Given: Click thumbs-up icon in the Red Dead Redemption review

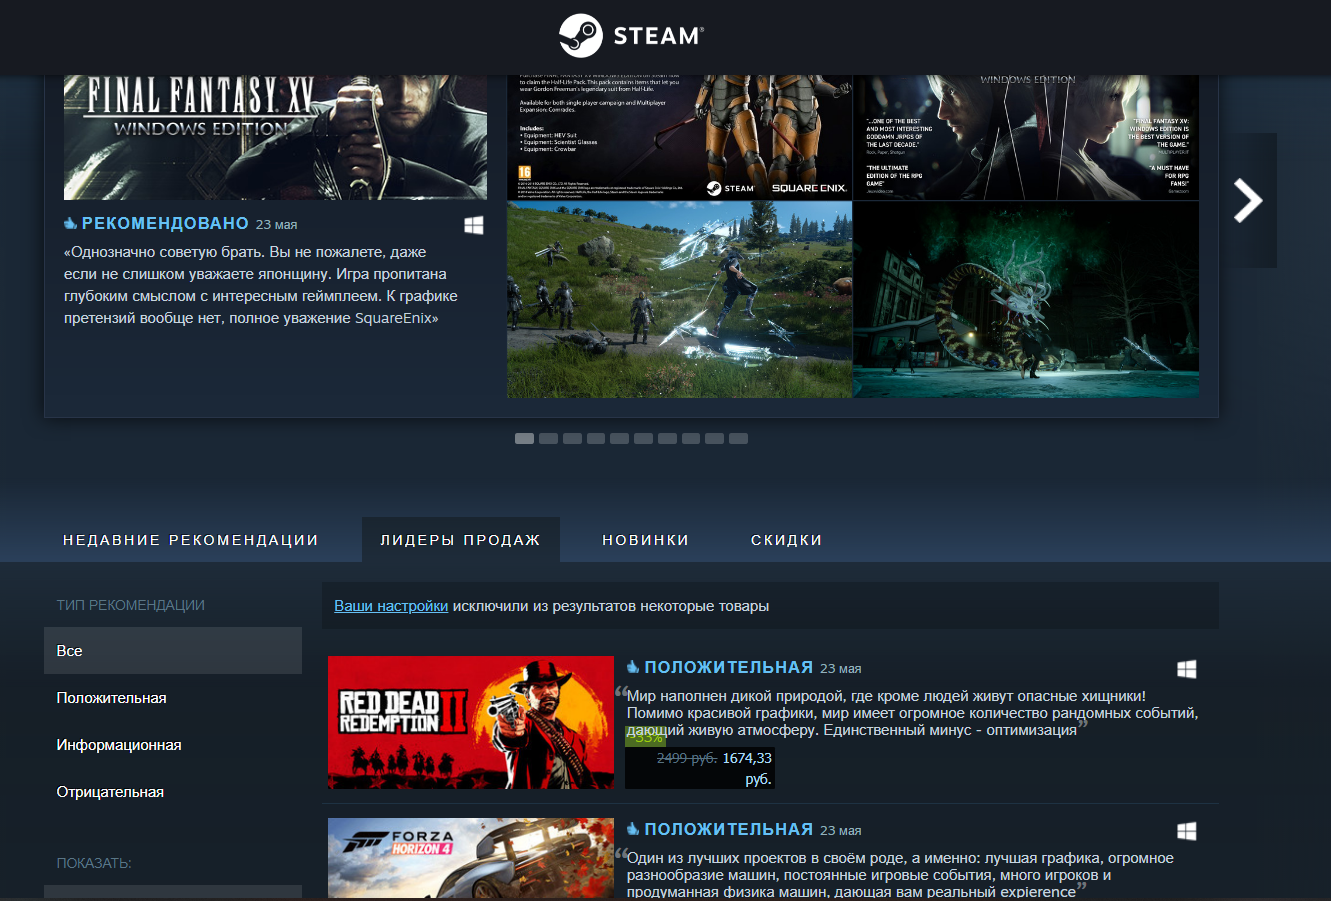Looking at the screenshot, I should (633, 667).
